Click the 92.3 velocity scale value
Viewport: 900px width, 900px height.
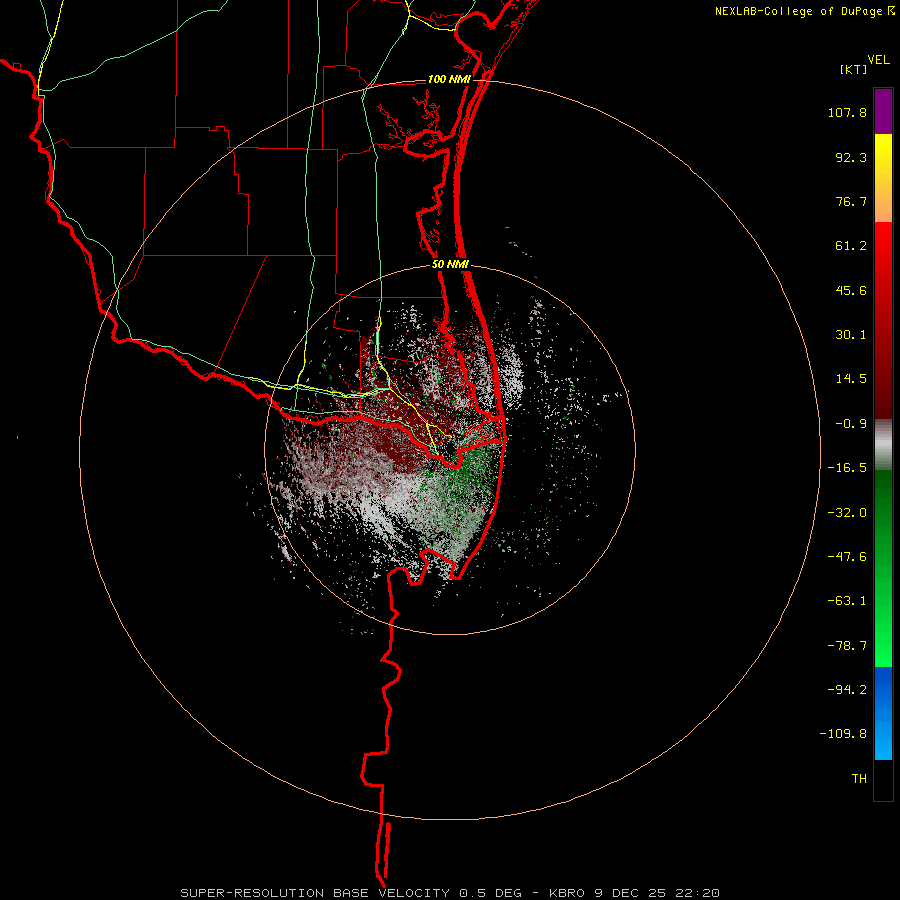coord(851,157)
